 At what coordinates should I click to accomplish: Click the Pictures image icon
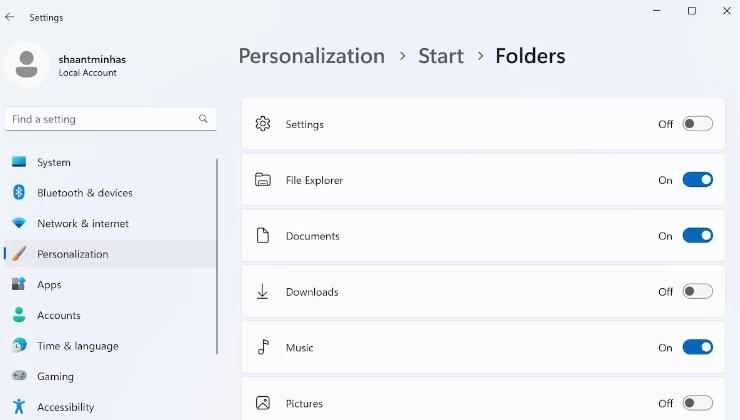click(x=263, y=403)
